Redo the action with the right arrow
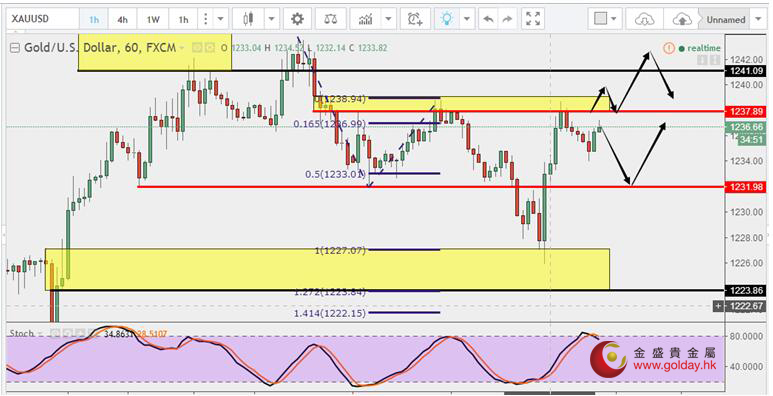 click(507, 19)
